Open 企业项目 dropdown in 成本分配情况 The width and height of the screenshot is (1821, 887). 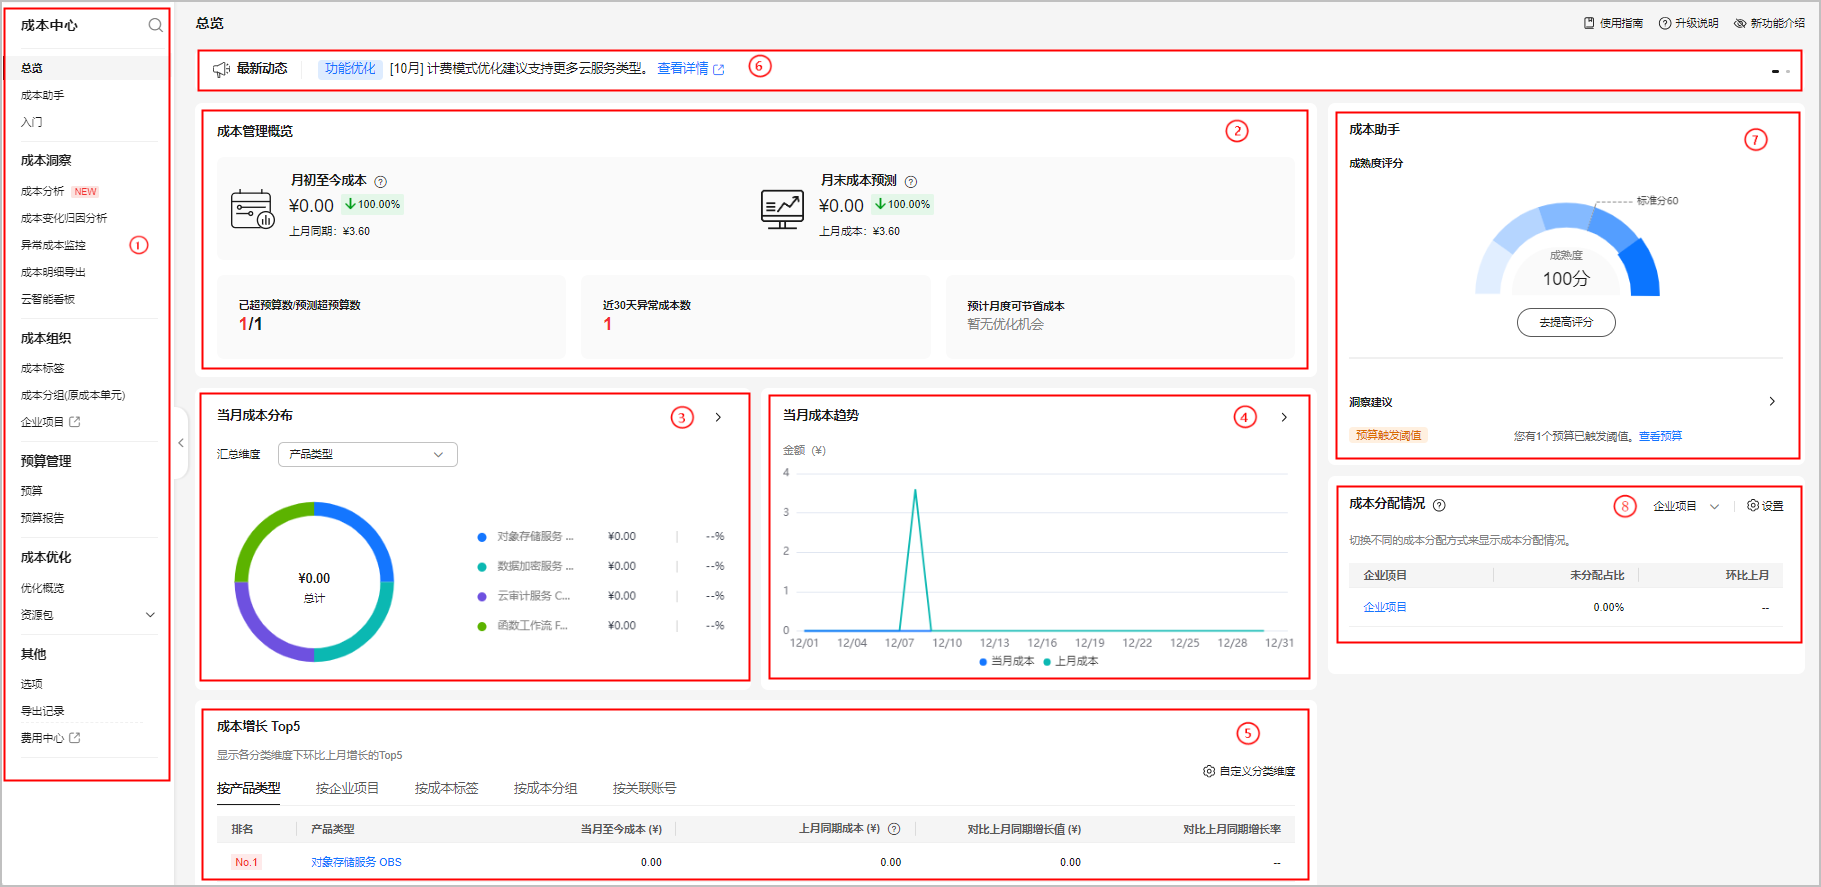click(1685, 506)
